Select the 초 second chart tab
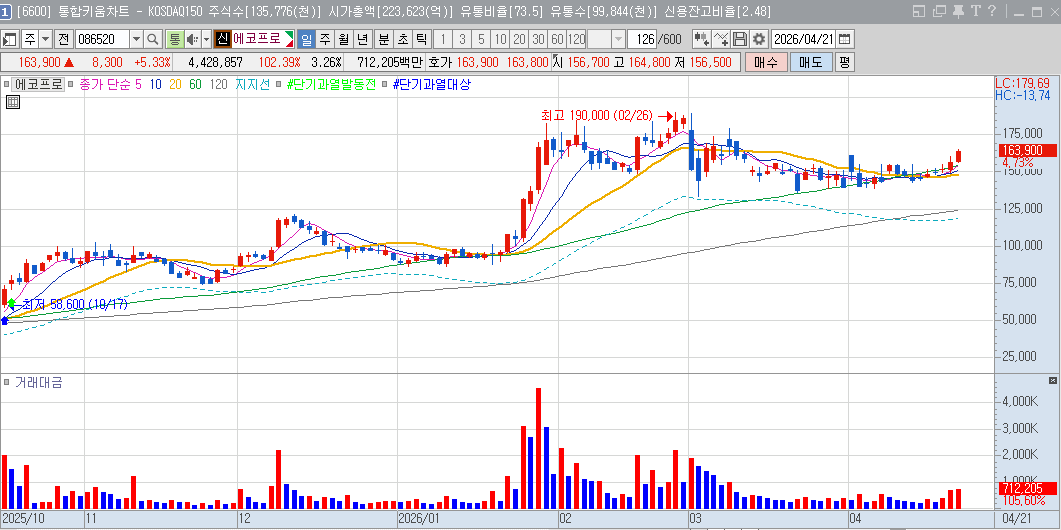The image size is (1061, 530). click(403, 39)
